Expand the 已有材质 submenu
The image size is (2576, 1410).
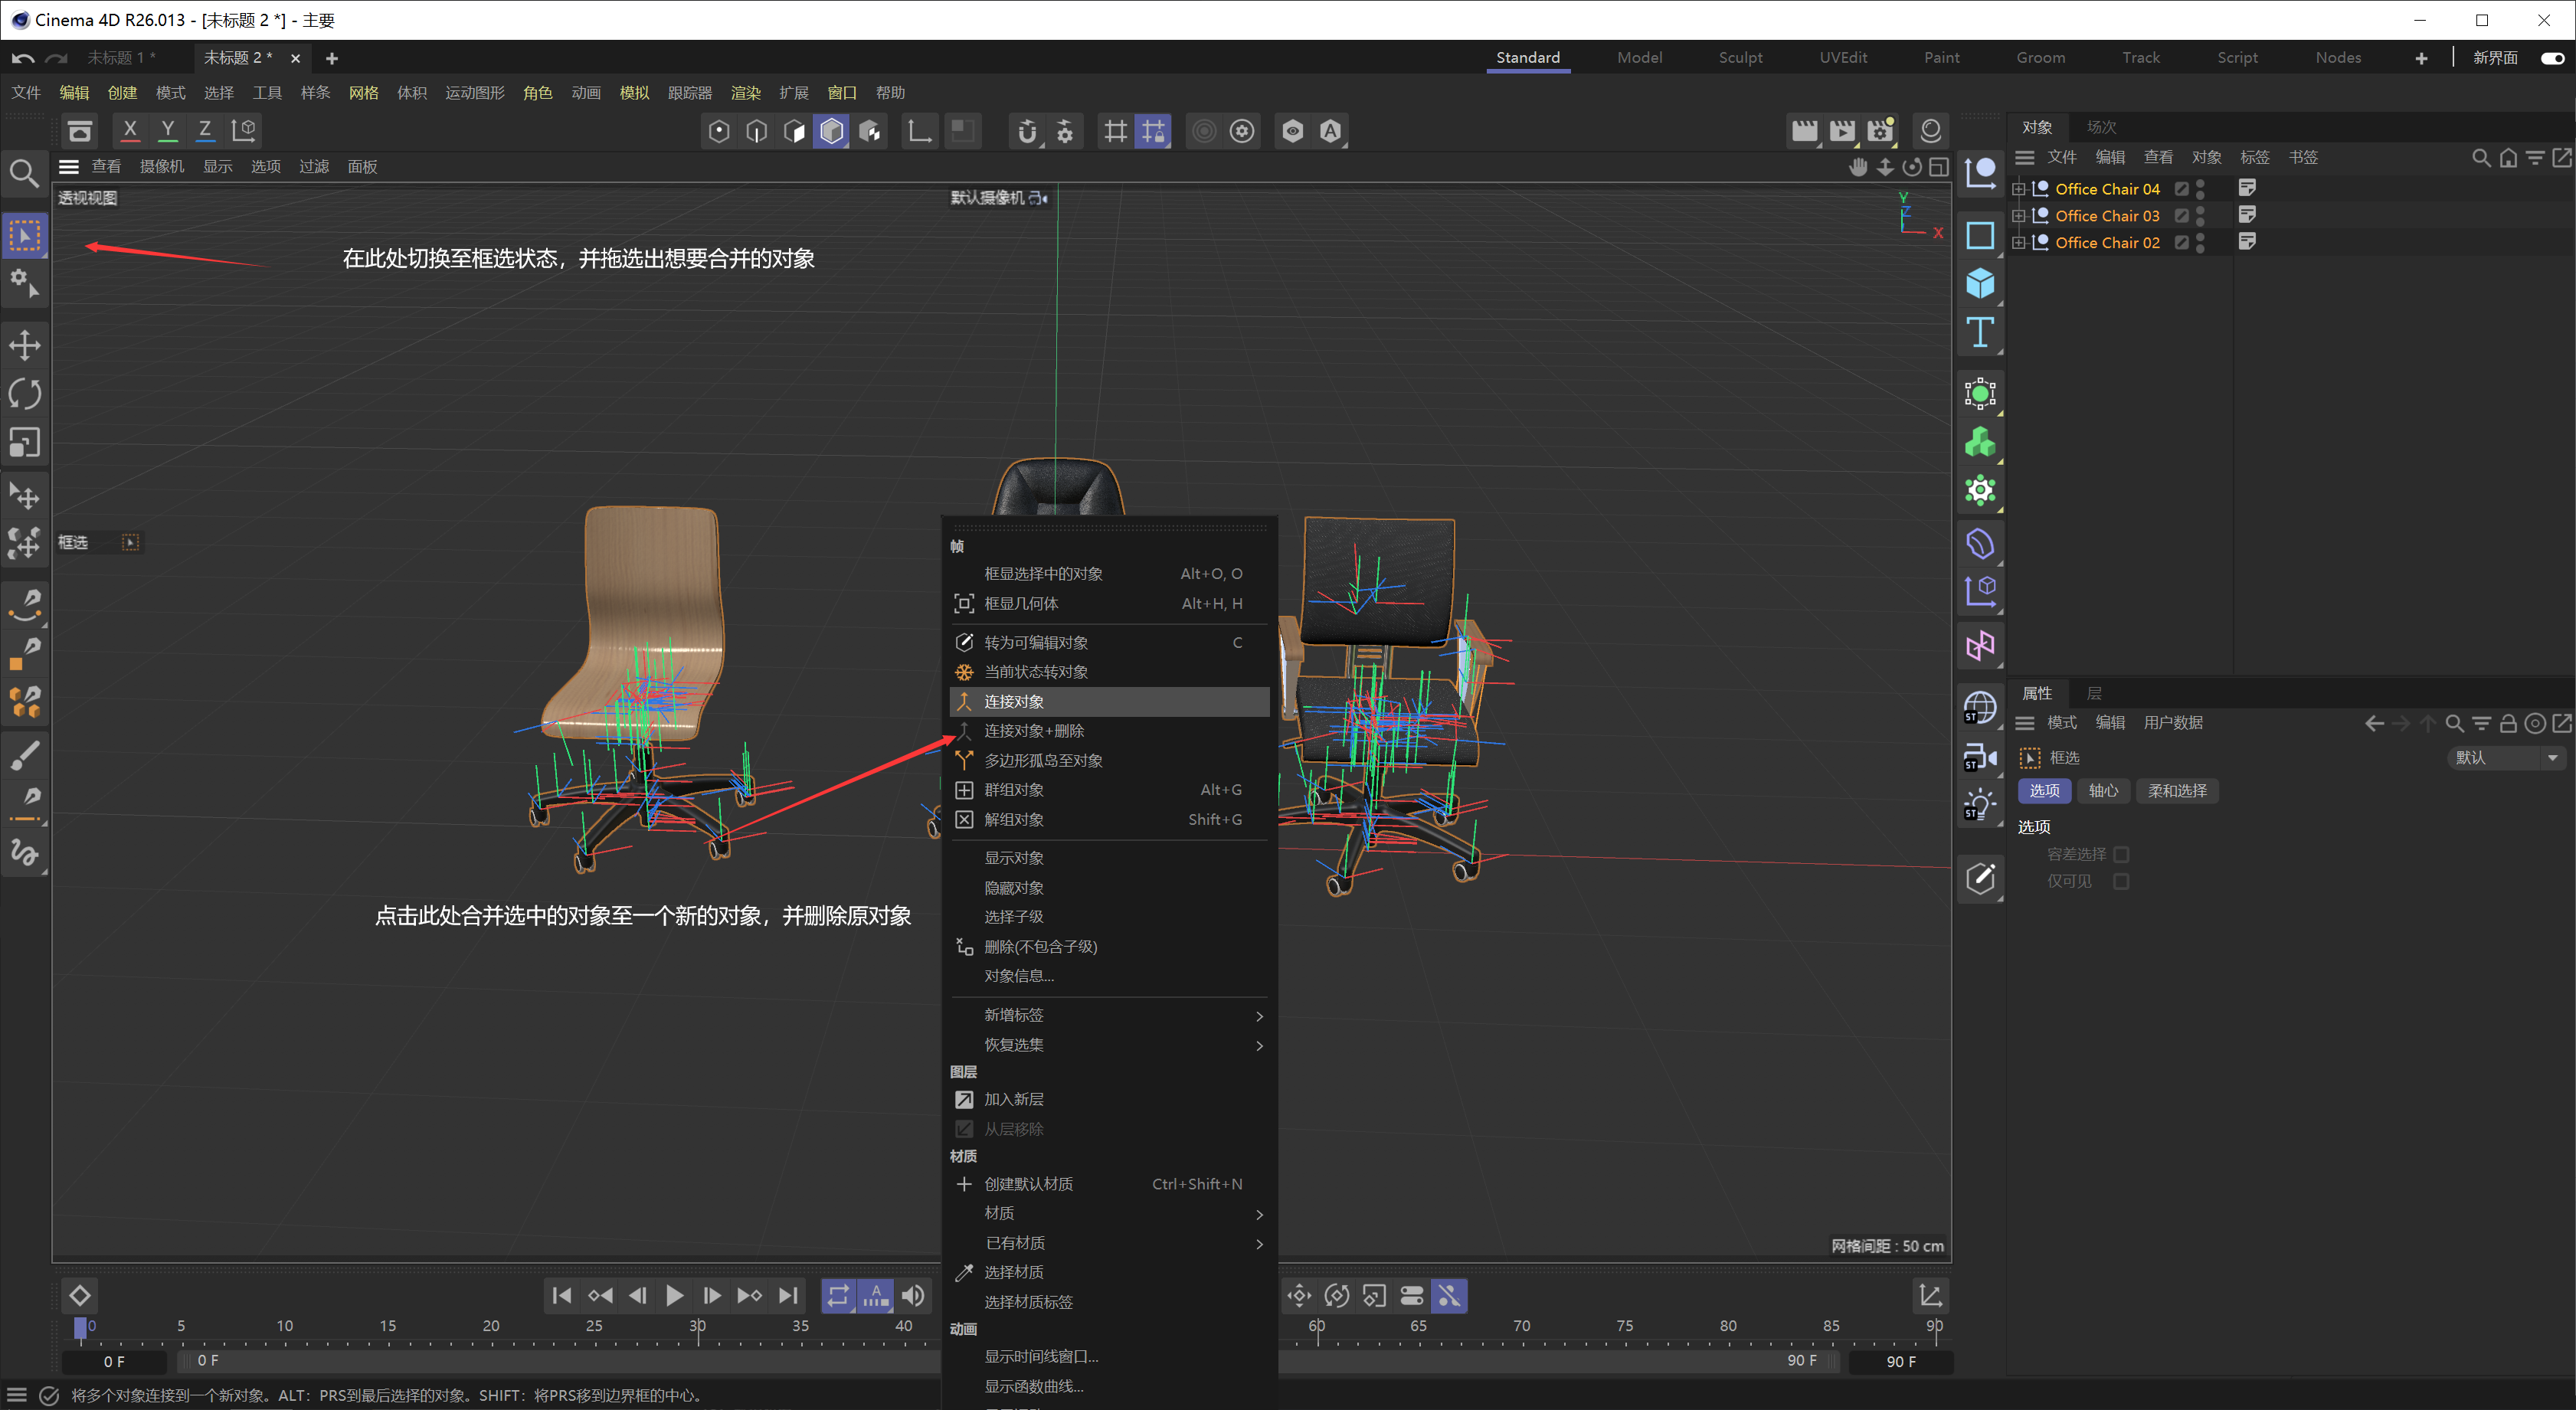[1108, 1243]
